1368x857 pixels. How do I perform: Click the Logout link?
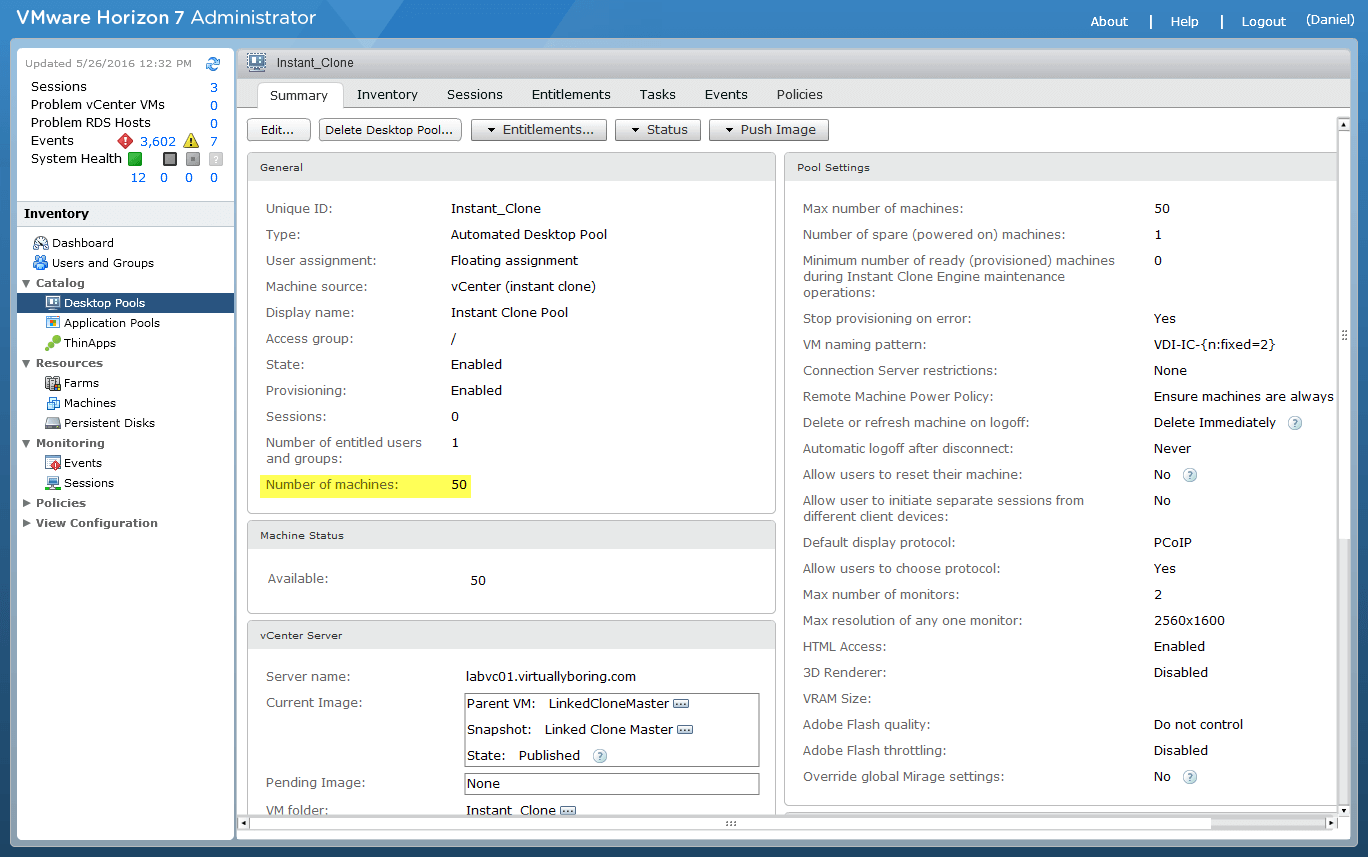click(1264, 22)
